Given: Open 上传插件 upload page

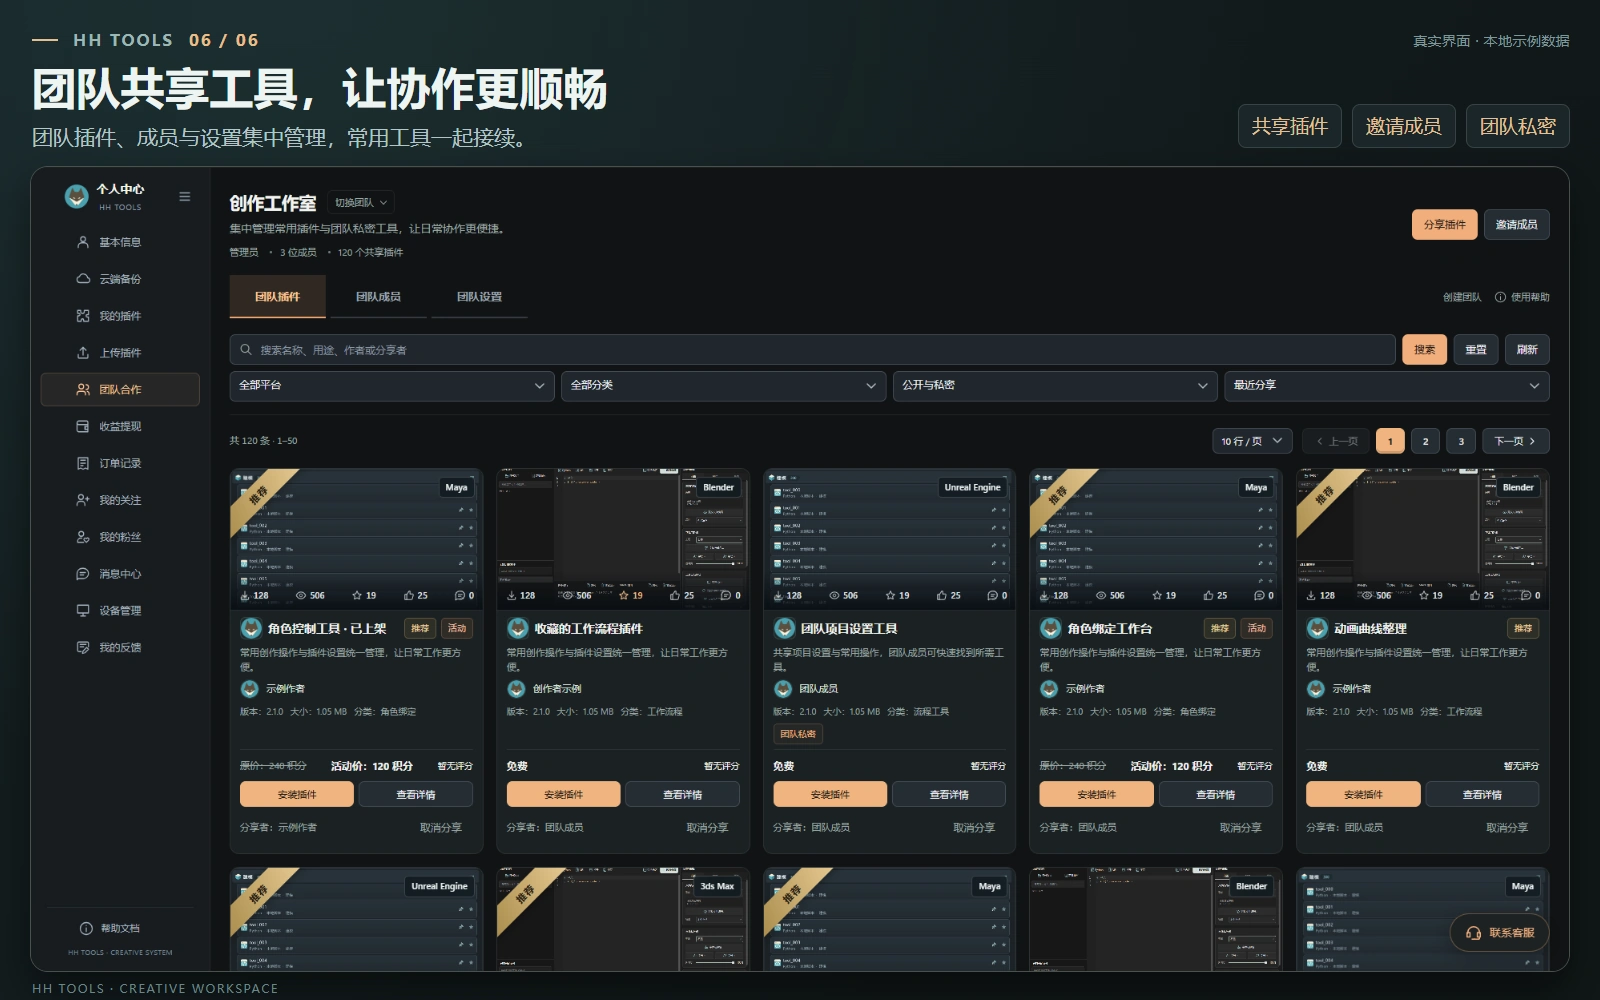Looking at the screenshot, I should click(120, 353).
